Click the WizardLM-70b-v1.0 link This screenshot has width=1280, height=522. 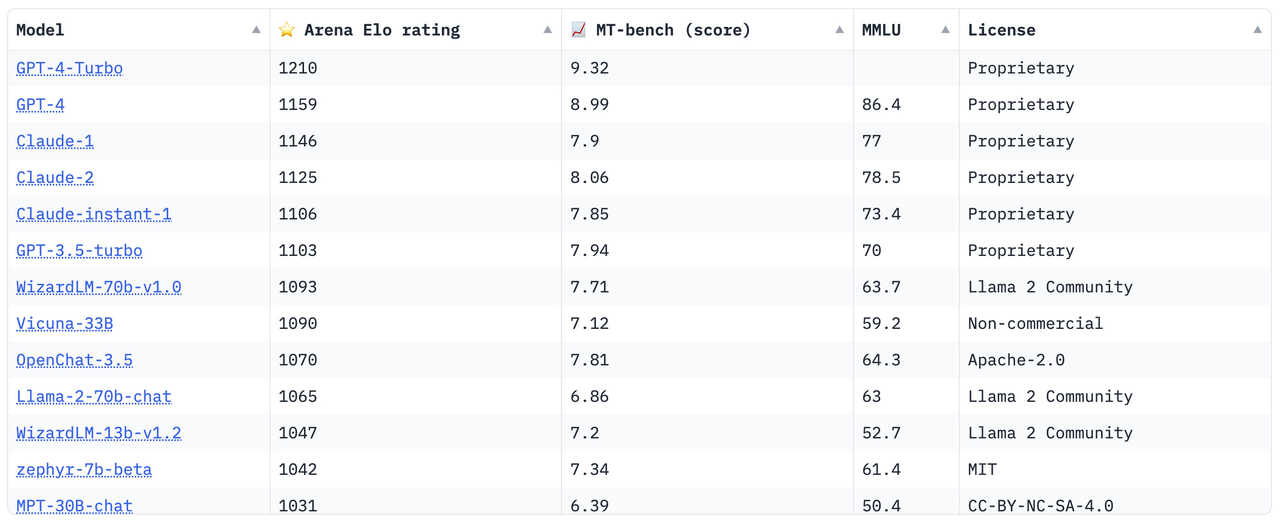[x=99, y=287]
